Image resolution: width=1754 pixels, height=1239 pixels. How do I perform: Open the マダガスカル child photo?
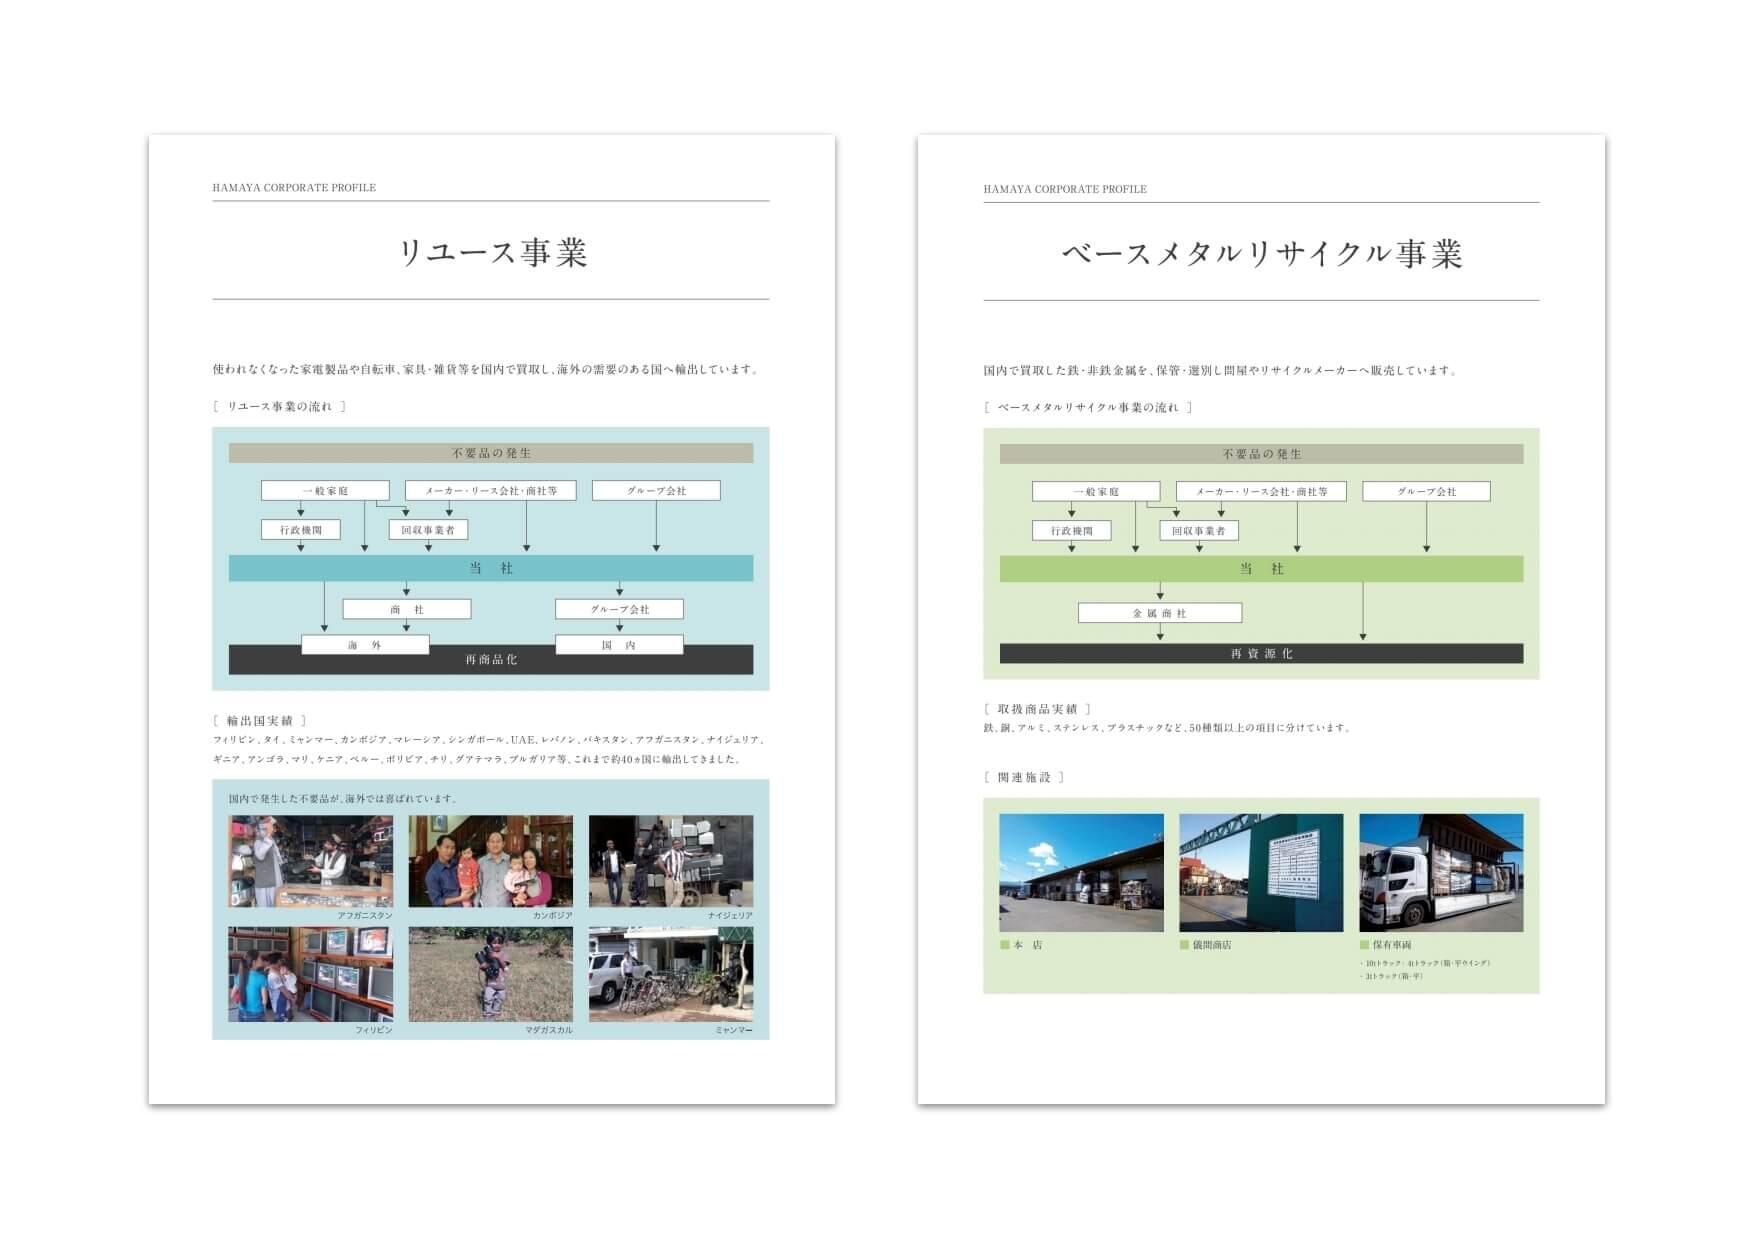[x=490, y=974]
